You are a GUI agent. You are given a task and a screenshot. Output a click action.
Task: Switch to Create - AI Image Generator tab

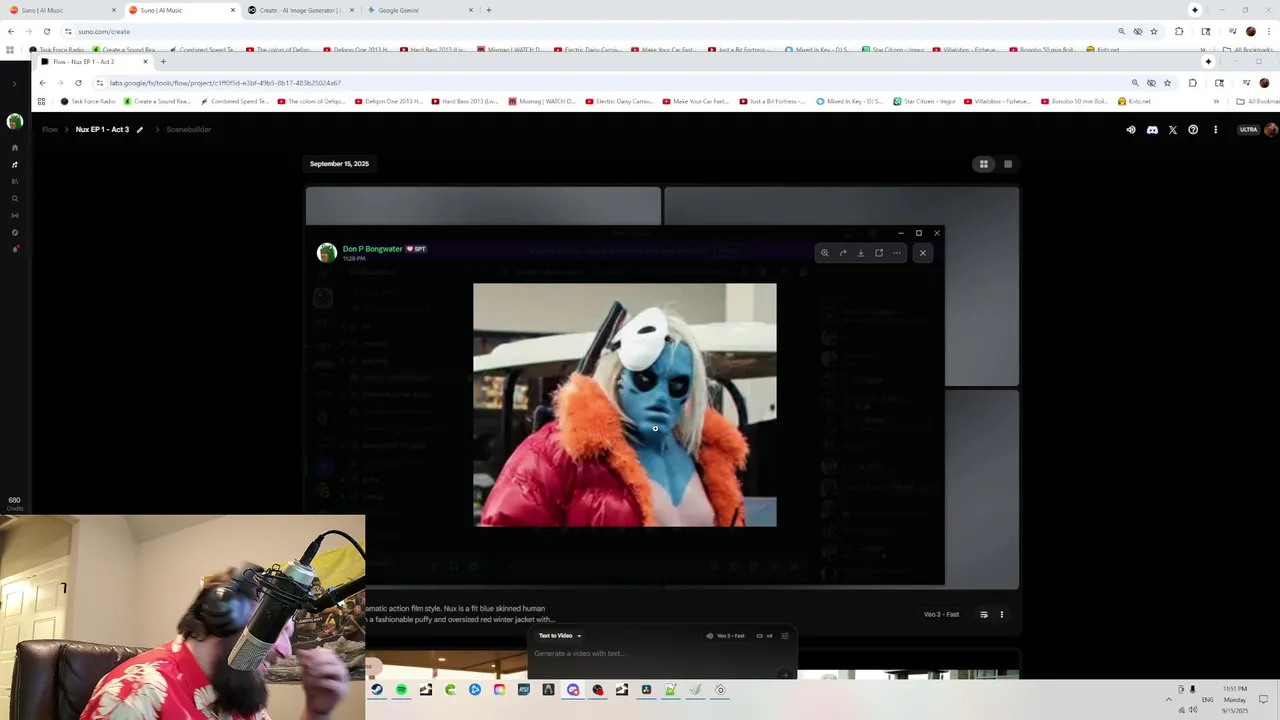(x=300, y=10)
